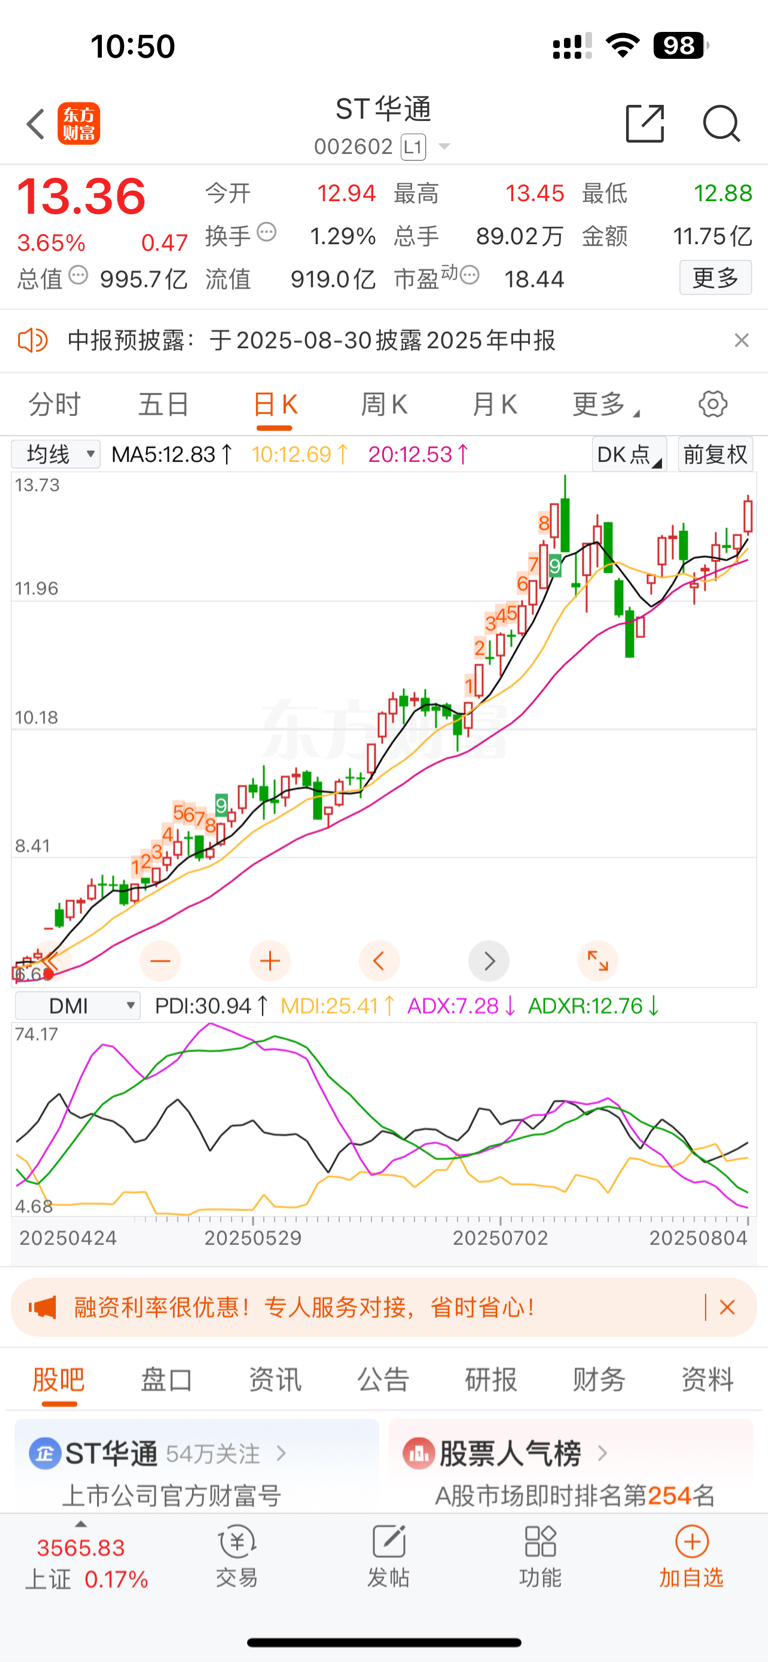The image size is (768, 1662).
Task: Tap the ADX:7.28 indicator value
Action: (461, 1006)
